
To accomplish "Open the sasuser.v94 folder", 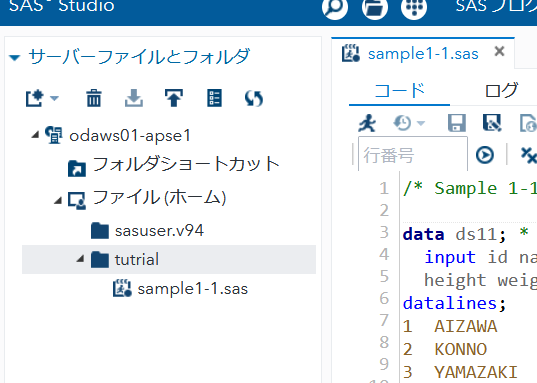I will pyautogui.click(x=159, y=231).
